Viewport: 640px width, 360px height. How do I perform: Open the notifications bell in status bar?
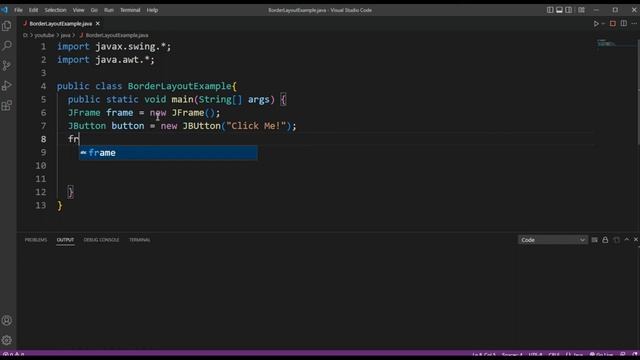click(635, 354)
